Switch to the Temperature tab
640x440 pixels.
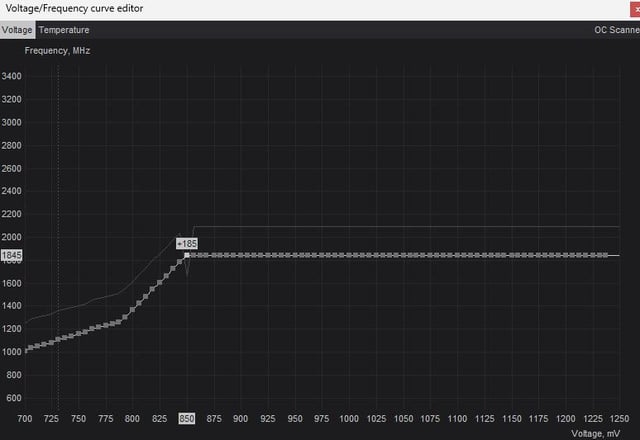pyautogui.click(x=64, y=30)
